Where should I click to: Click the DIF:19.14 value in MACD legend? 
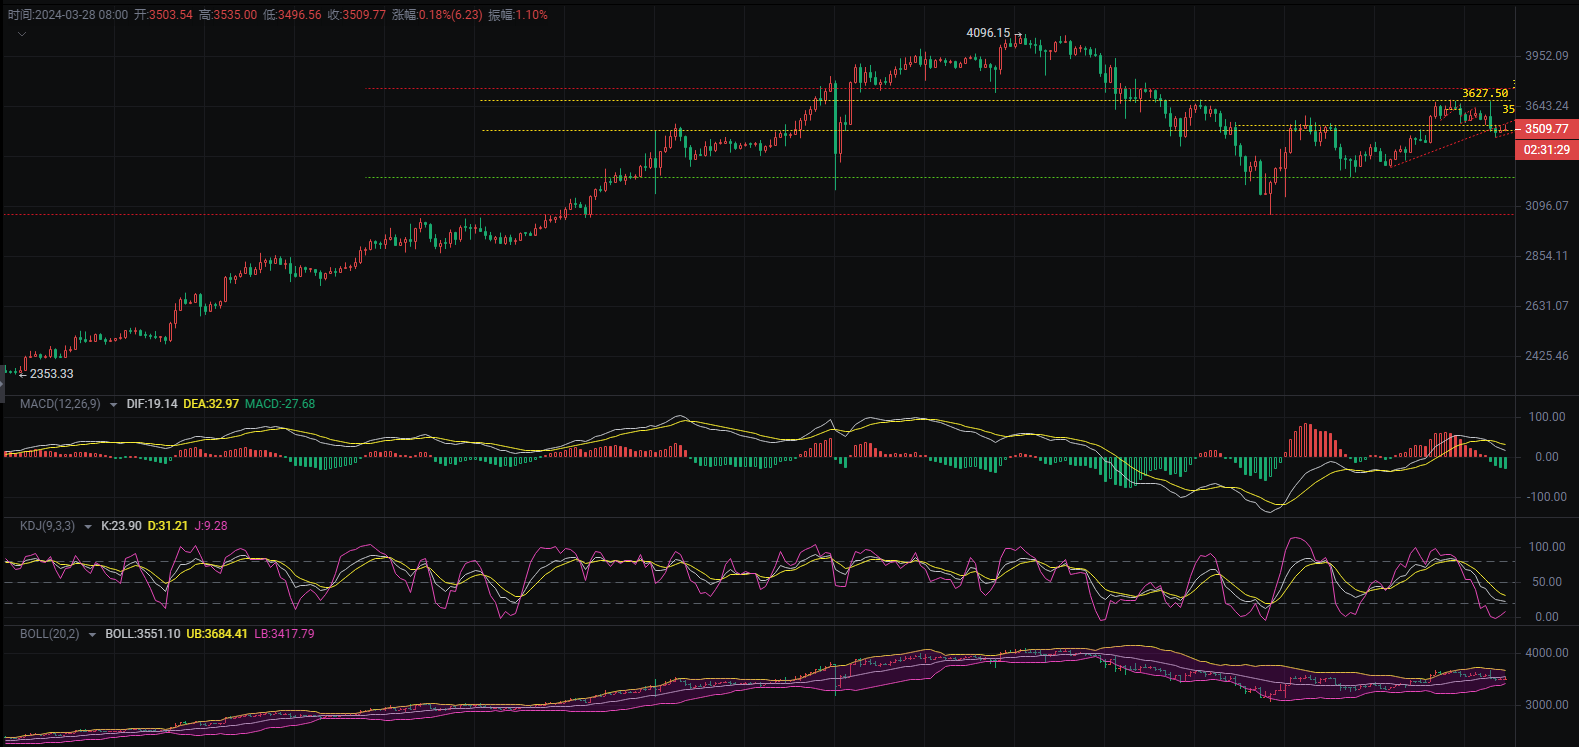152,404
